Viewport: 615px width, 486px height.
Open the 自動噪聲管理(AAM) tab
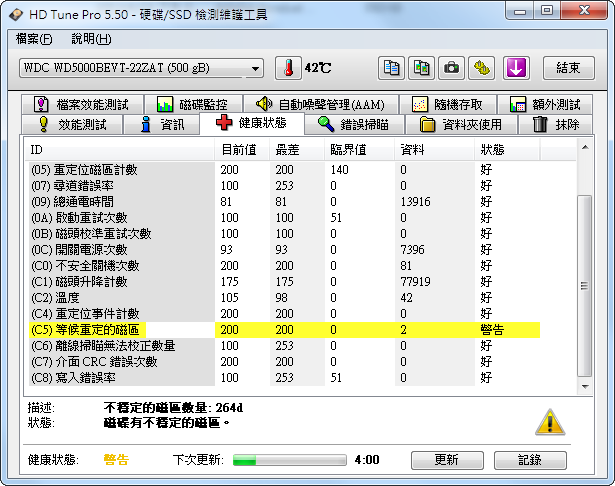pyautogui.click(x=321, y=104)
